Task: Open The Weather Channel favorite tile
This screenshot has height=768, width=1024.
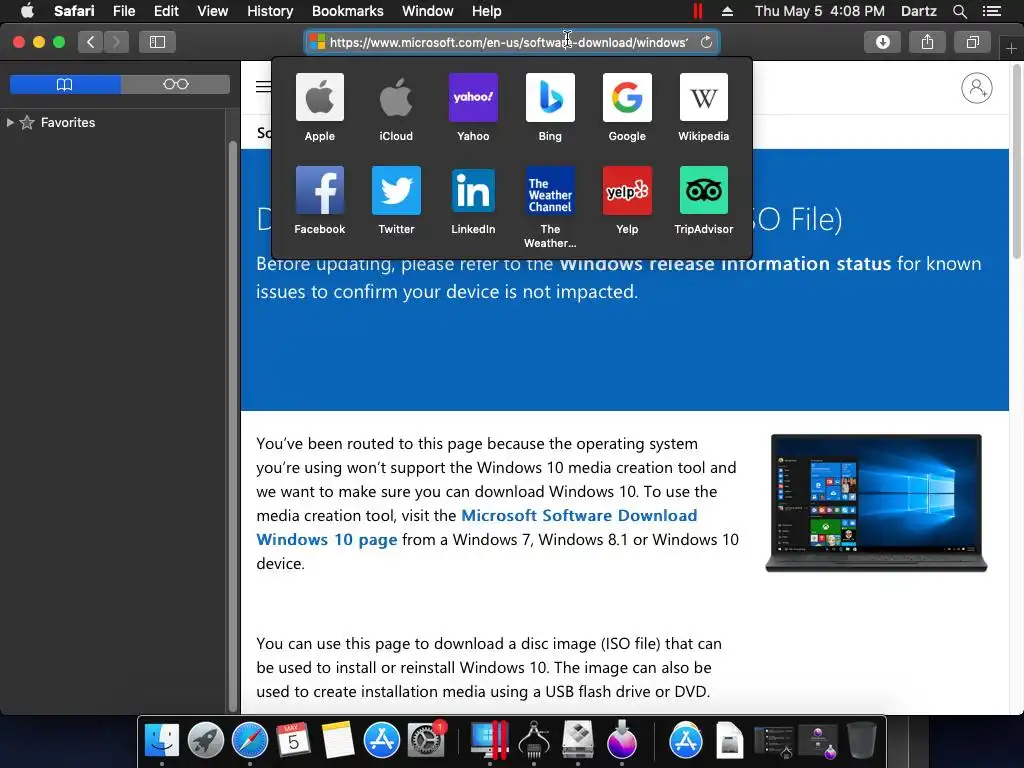Action: 550,208
